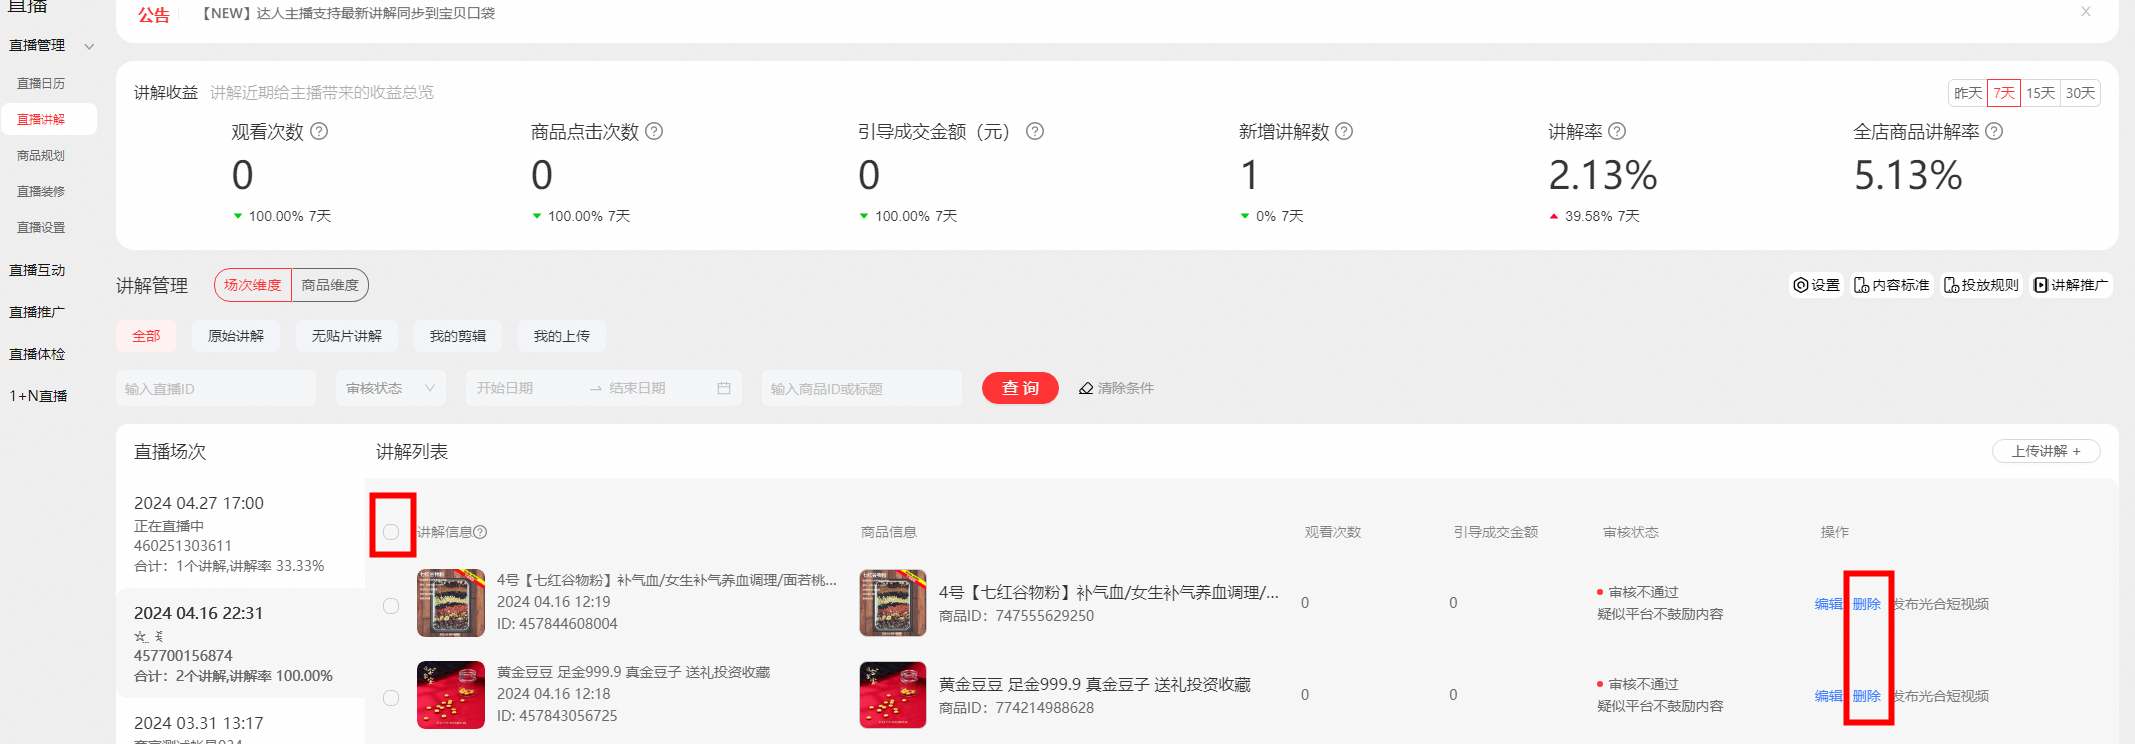
Task: Select the 我的剪辑 filter tab
Action: click(x=458, y=336)
